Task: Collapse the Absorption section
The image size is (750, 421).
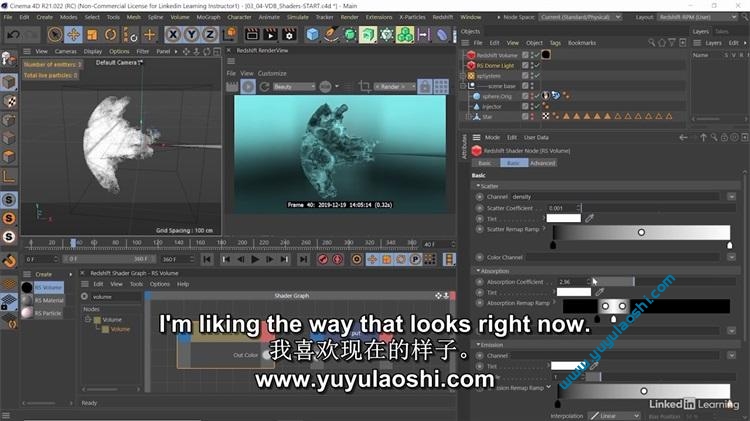Action: (x=478, y=271)
